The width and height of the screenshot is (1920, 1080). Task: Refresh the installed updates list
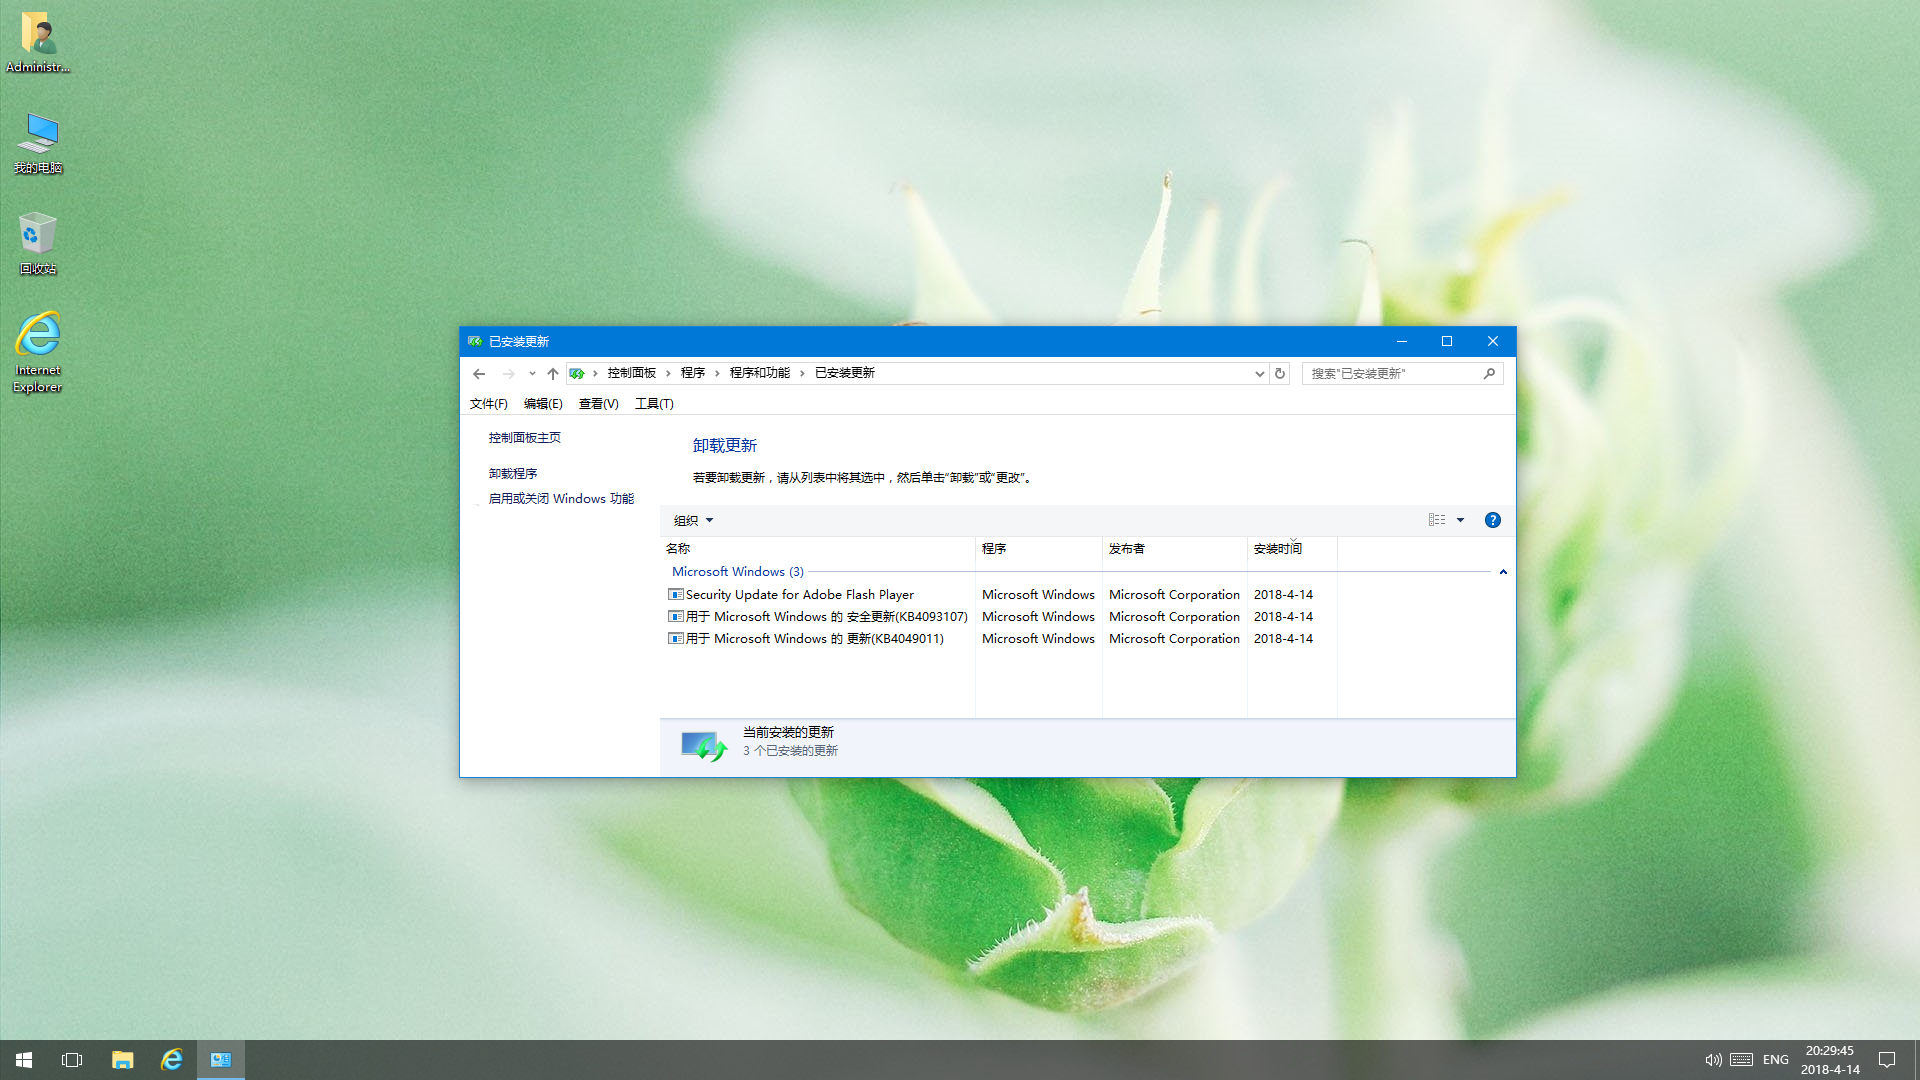pos(1280,373)
